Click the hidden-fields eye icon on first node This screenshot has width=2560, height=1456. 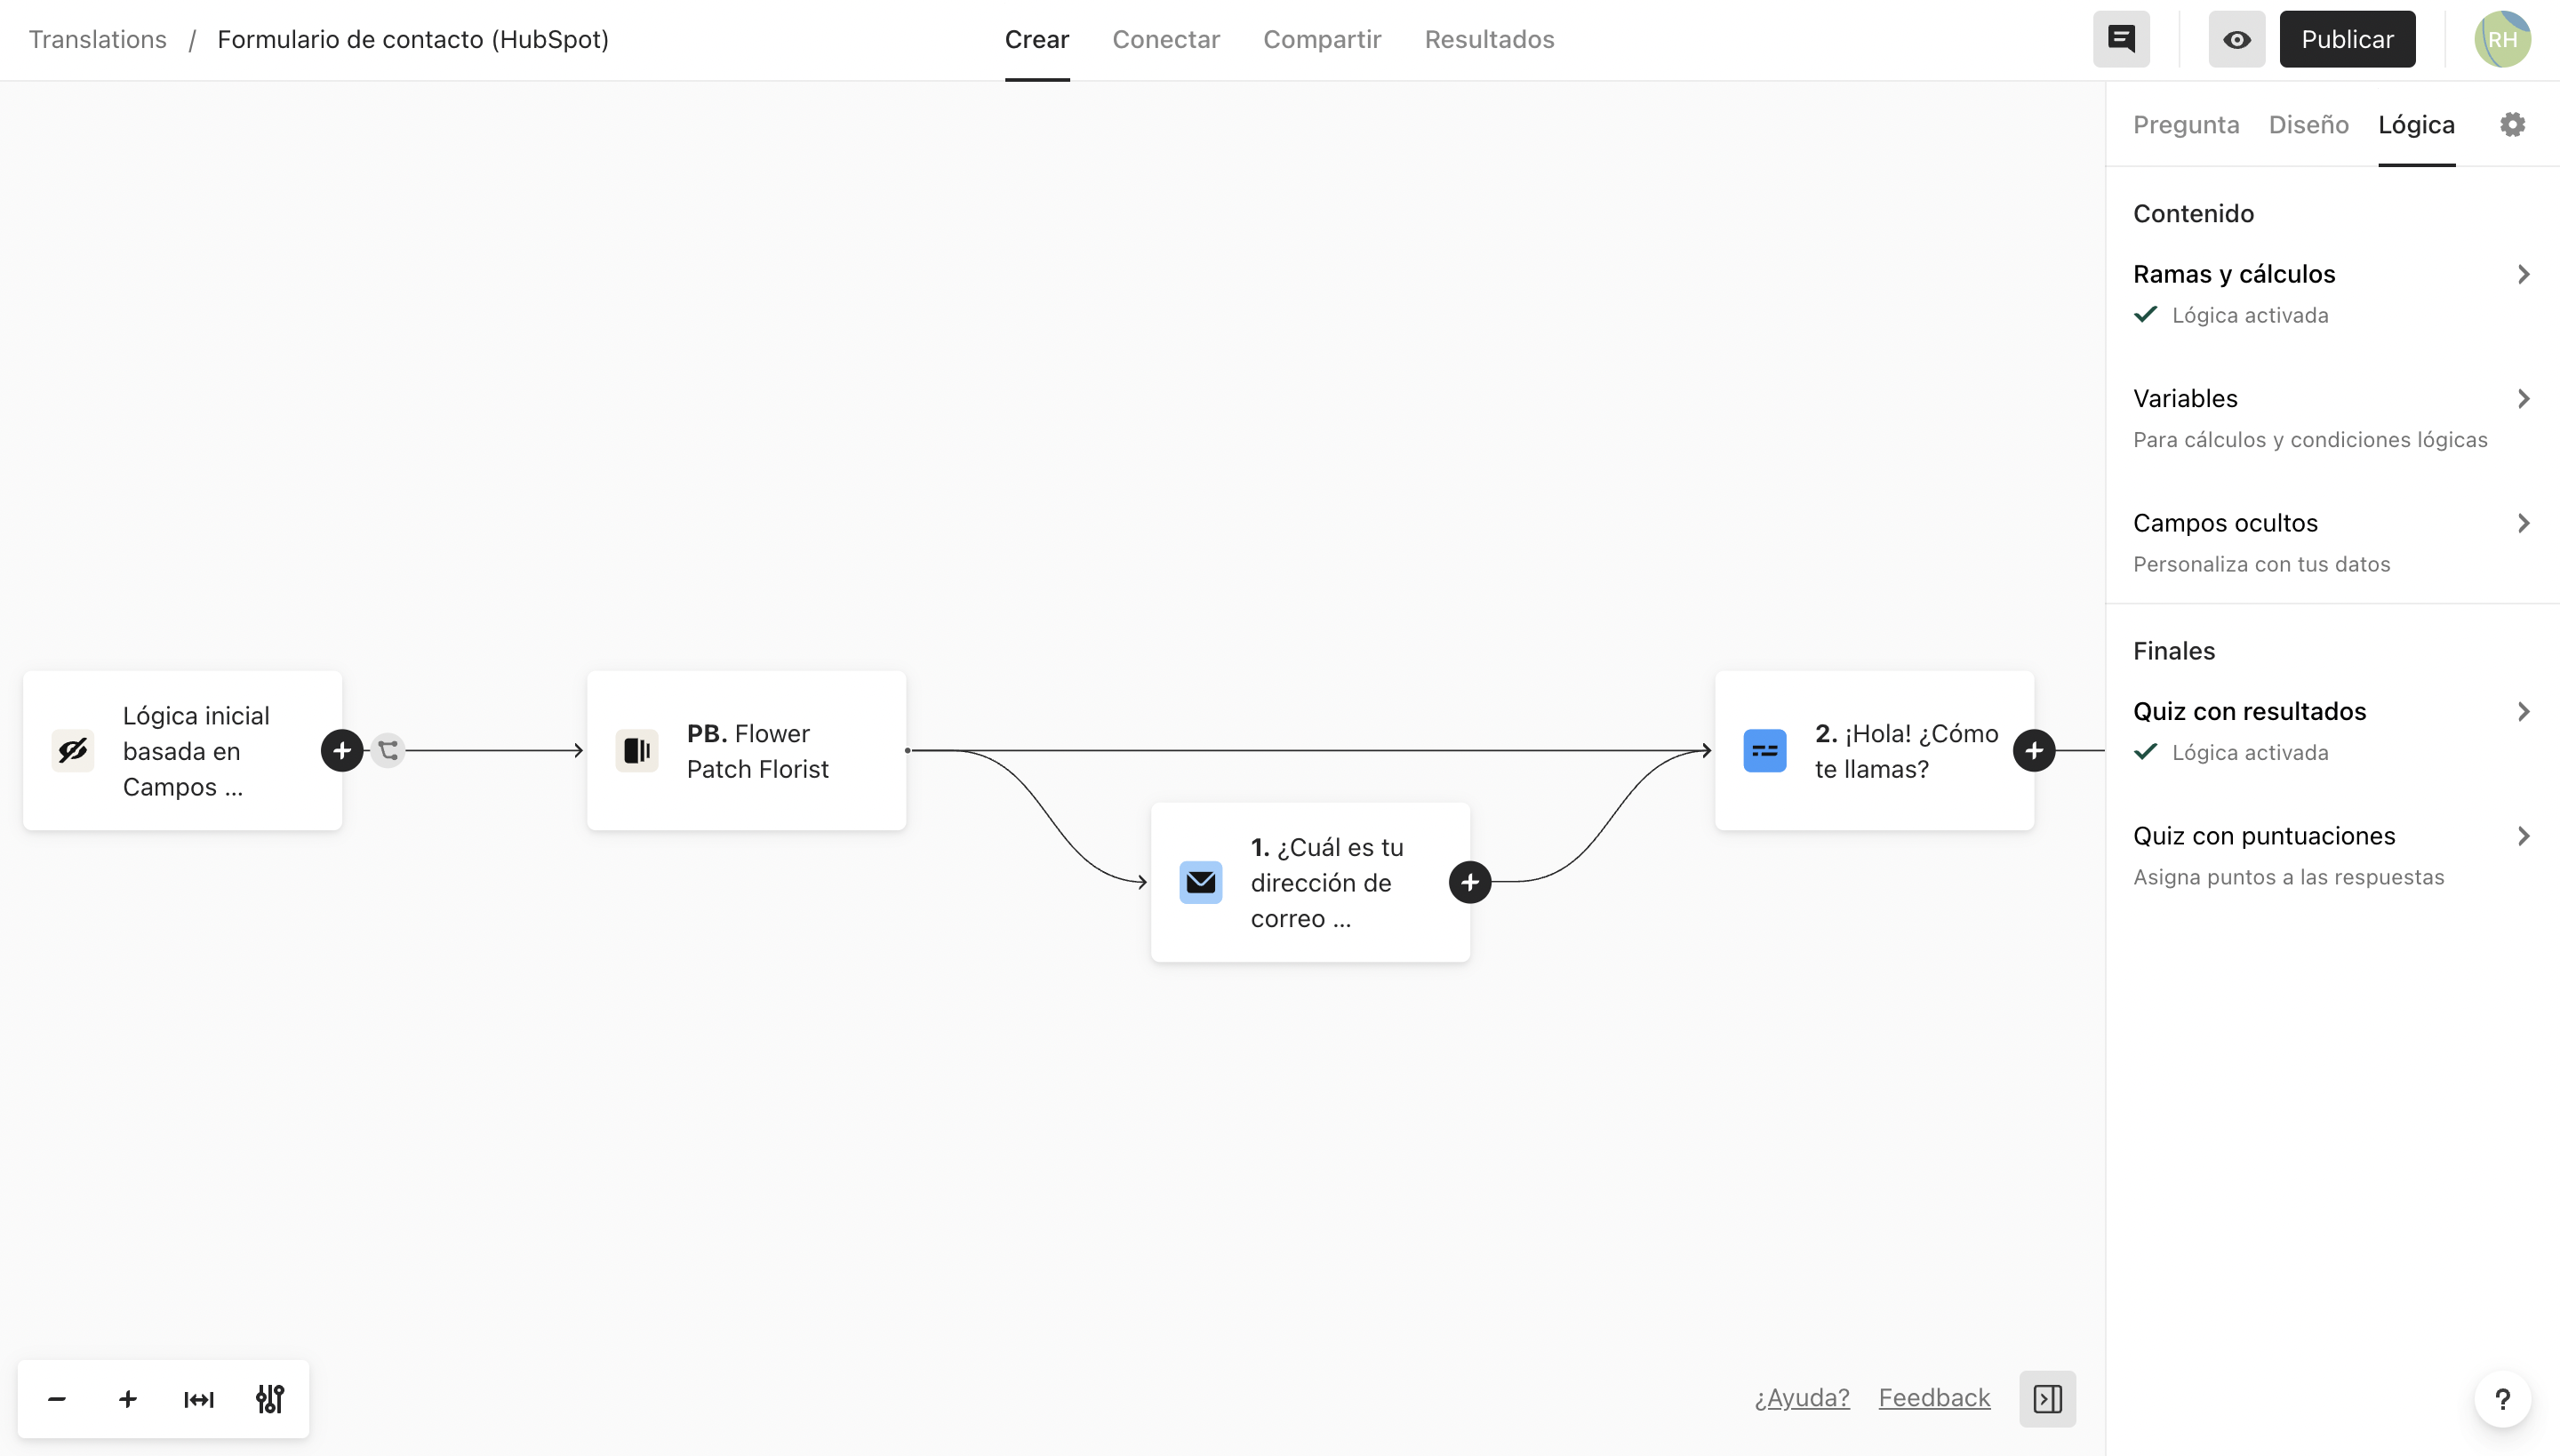pyautogui.click(x=73, y=750)
